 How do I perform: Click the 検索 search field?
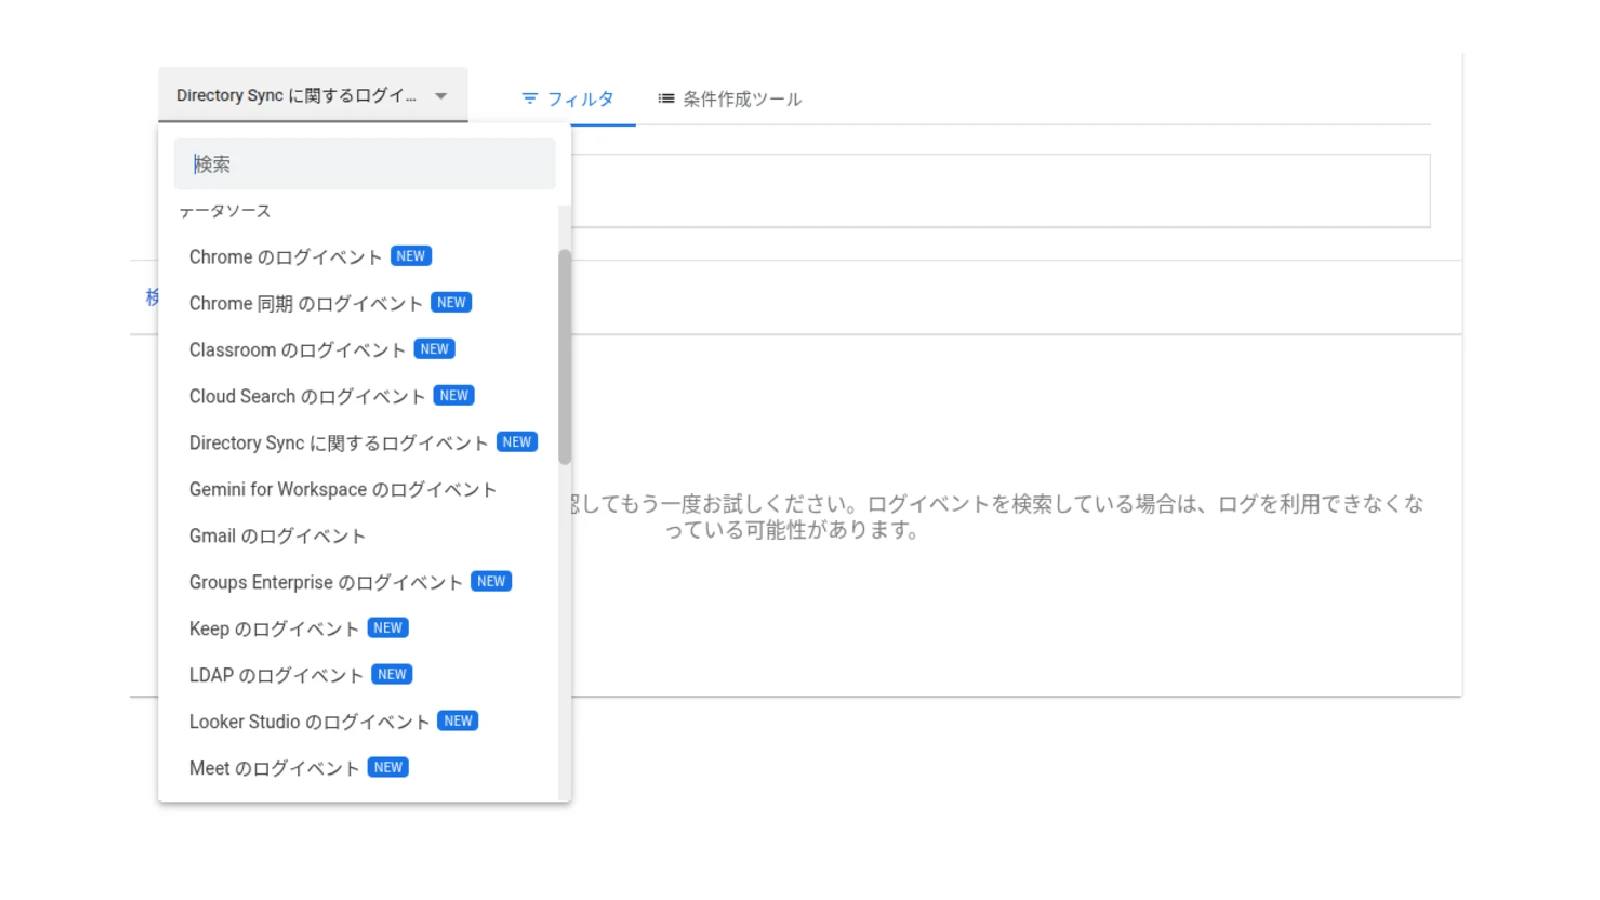pyautogui.click(x=364, y=164)
